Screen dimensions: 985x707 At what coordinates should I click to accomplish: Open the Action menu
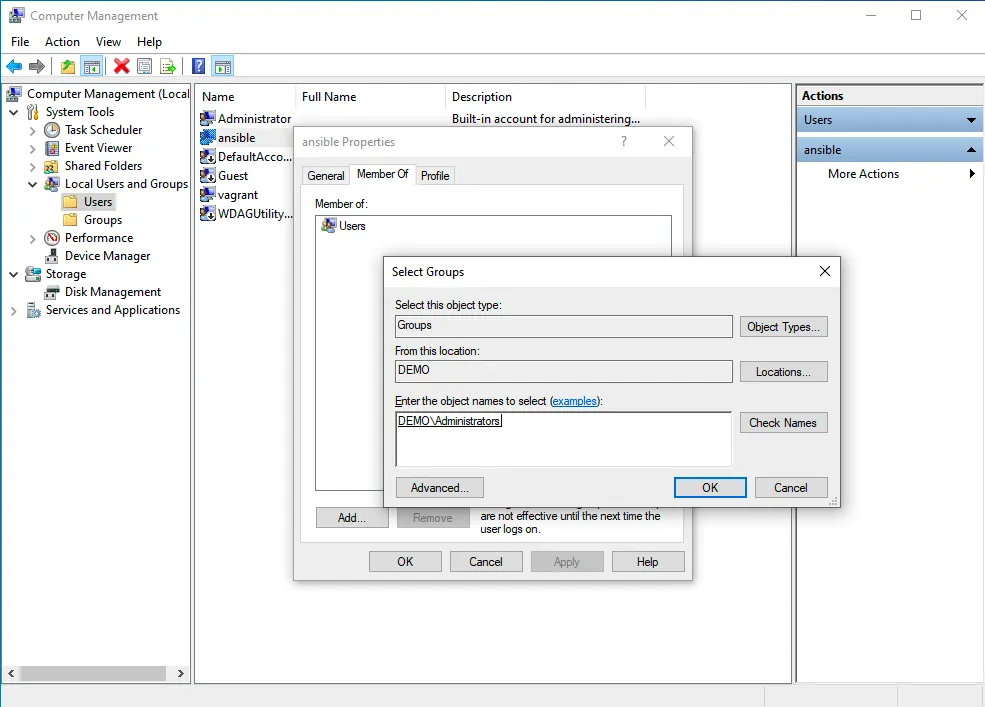tap(62, 41)
